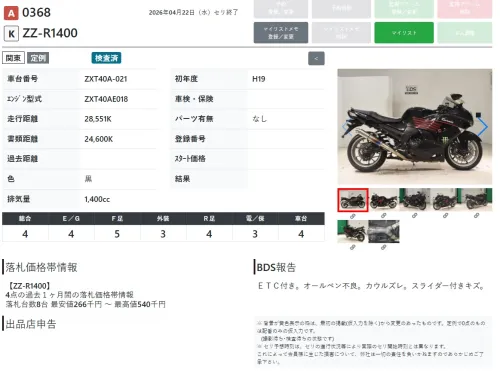The width and height of the screenshot is (500, 387).
Task: Open link icon under first thumbnail
Action: [x=353, y=216]
